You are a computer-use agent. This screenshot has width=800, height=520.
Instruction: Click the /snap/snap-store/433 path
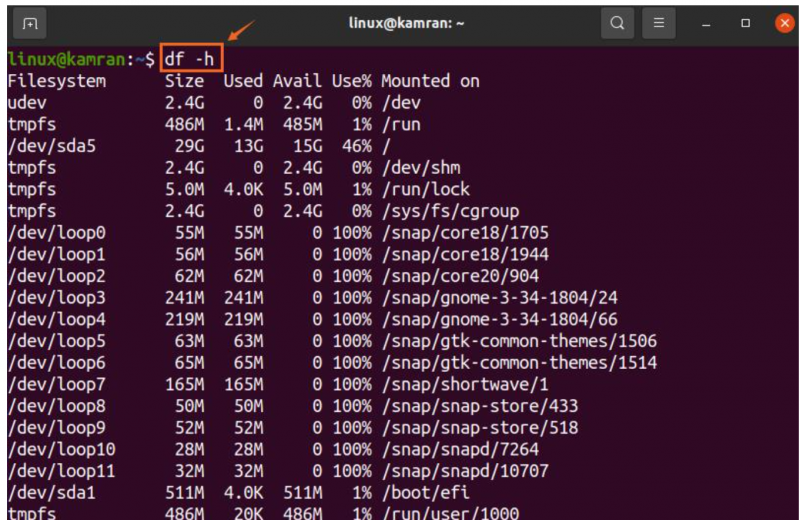point(480,407)
